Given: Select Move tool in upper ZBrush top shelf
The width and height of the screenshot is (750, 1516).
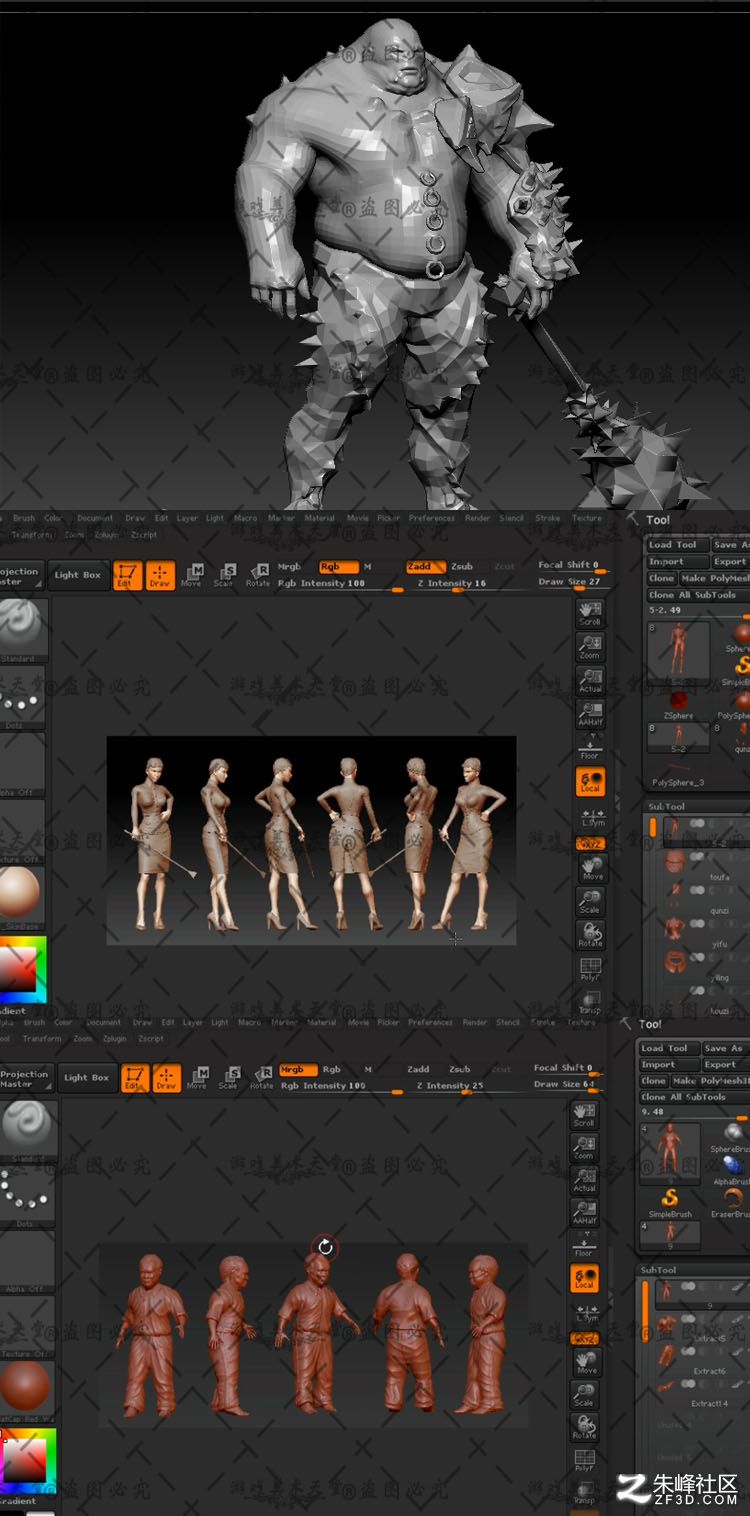Looking at the screenshot, I should [x=192, y=575].
